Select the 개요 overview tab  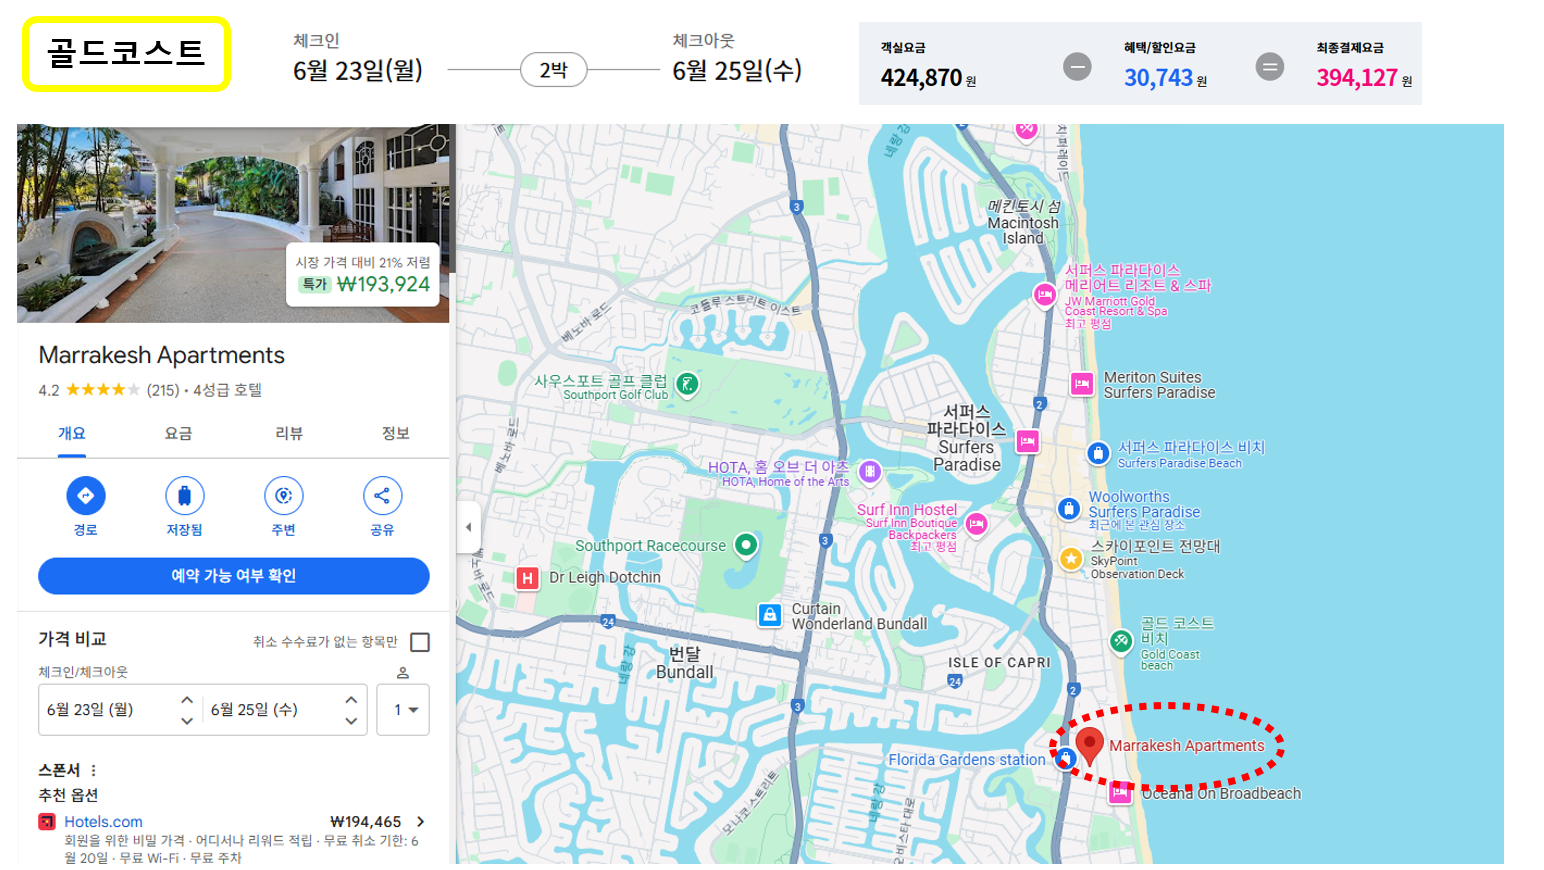[x=72, y=433]
